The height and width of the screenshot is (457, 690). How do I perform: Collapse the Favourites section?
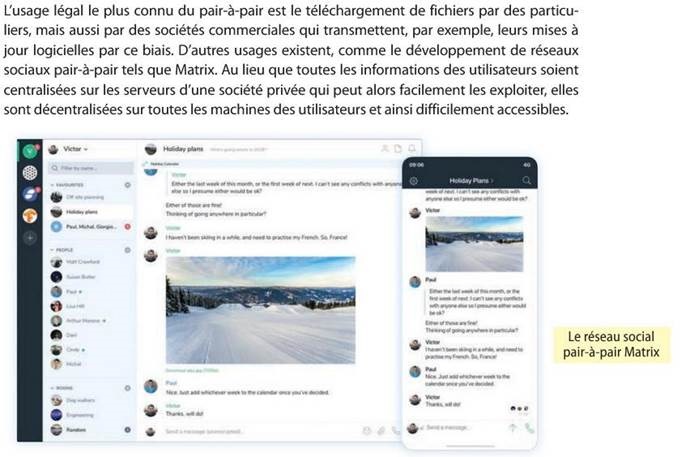67,185
